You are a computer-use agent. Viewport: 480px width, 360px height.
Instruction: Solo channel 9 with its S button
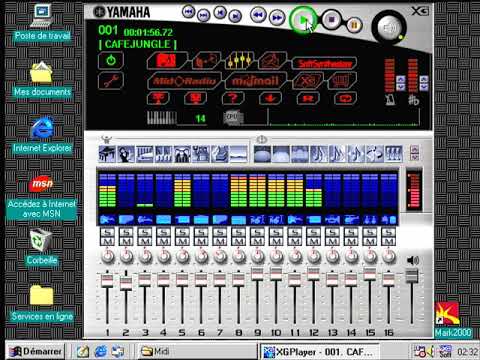pos(257,232)
